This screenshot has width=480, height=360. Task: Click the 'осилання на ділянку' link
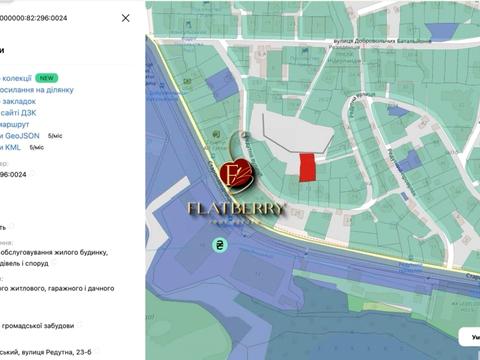(37, 90)
